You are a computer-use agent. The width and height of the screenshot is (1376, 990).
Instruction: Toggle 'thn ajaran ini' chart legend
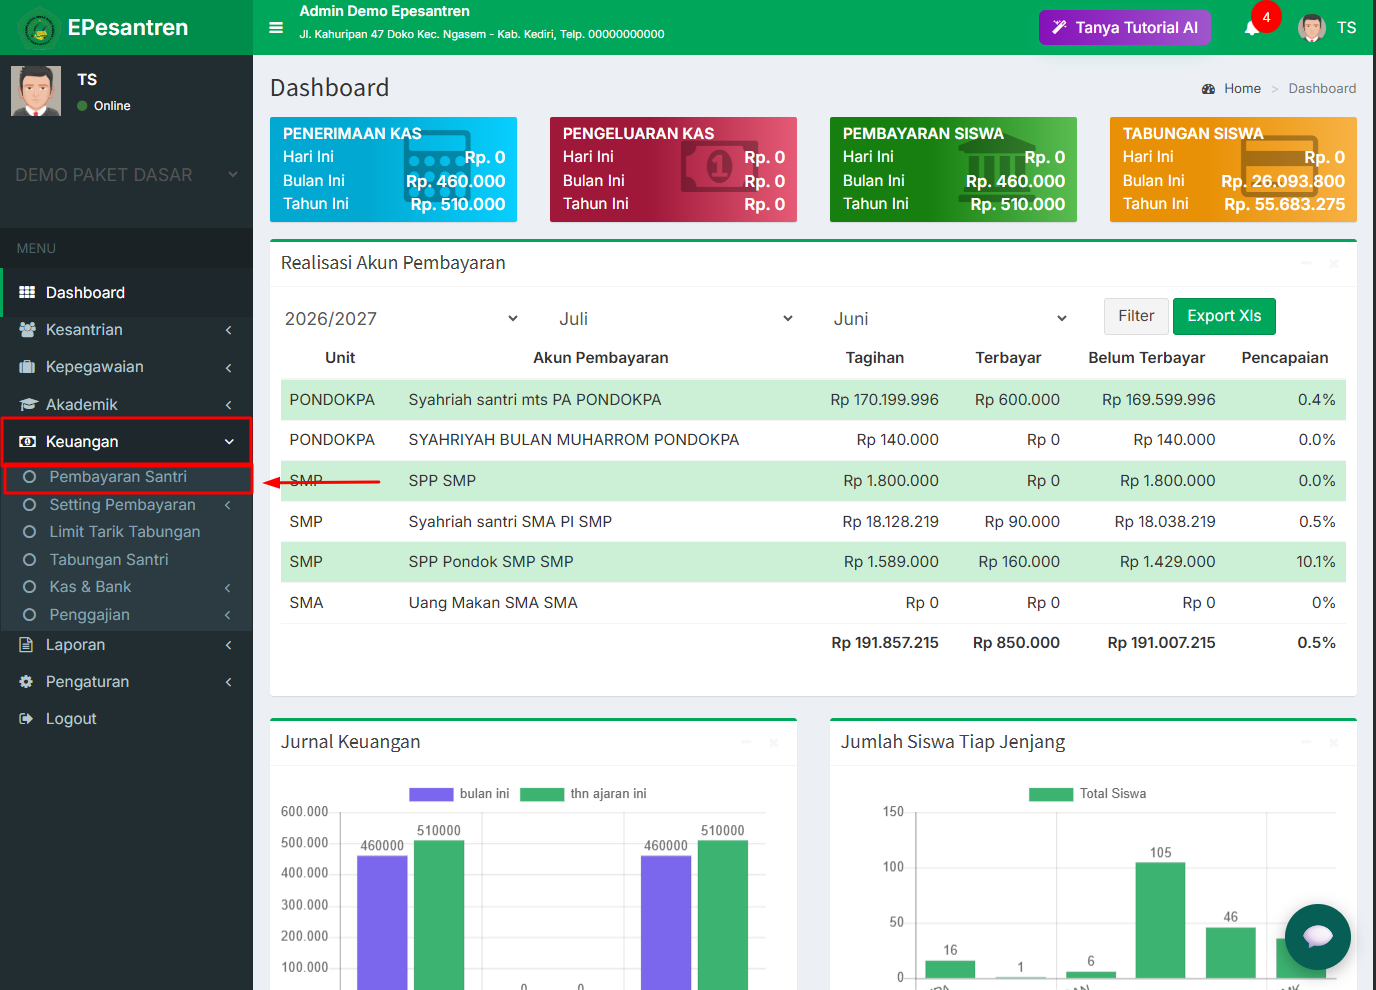tap(583, 794)
